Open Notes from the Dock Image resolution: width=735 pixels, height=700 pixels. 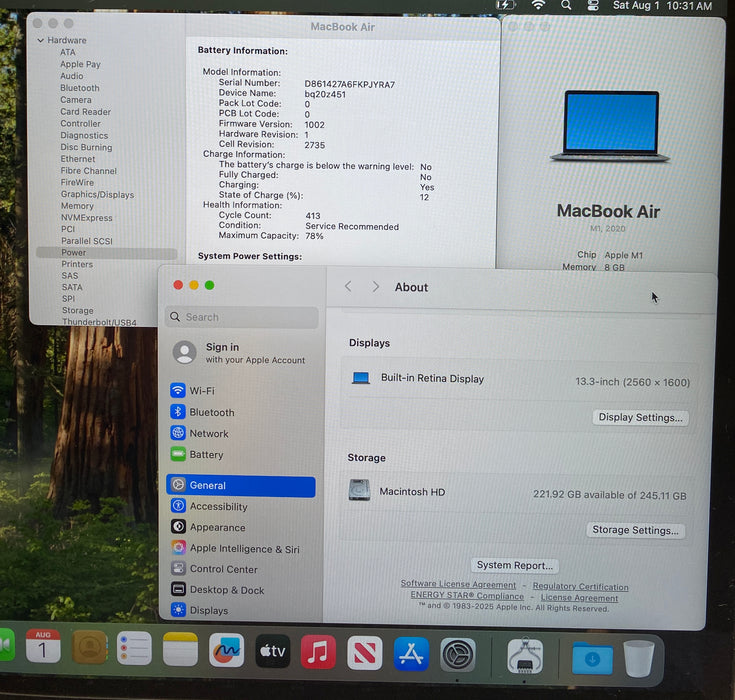click(180, 648)
